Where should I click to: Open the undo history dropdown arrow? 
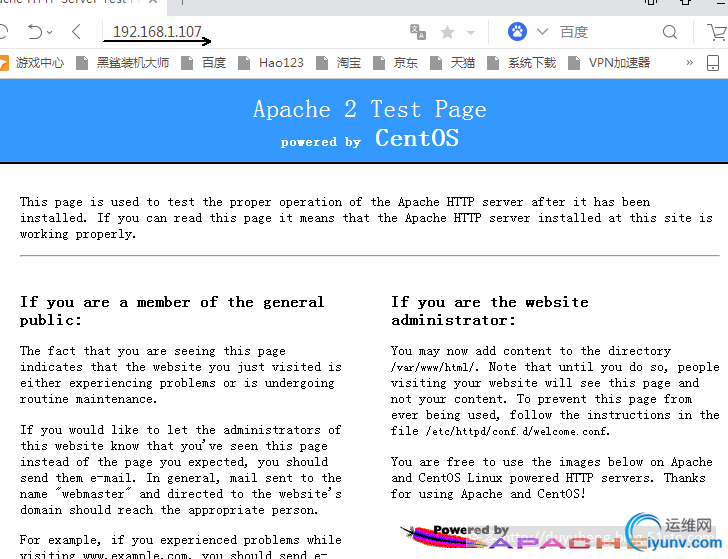(x=50, y=32)
